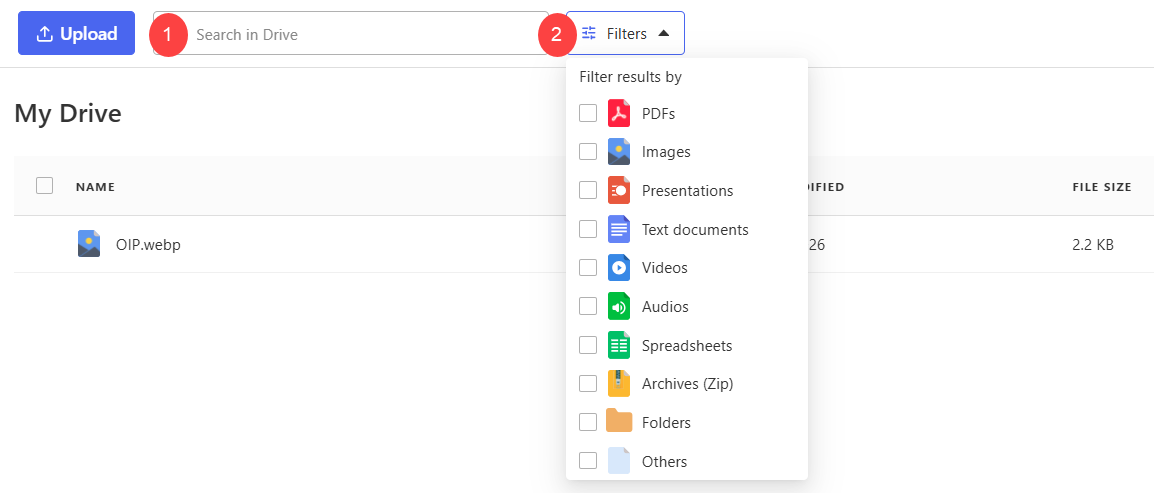Check the Others filter checkbox
The width and height of the screenshot is (1154, 493).
(587, 461)
